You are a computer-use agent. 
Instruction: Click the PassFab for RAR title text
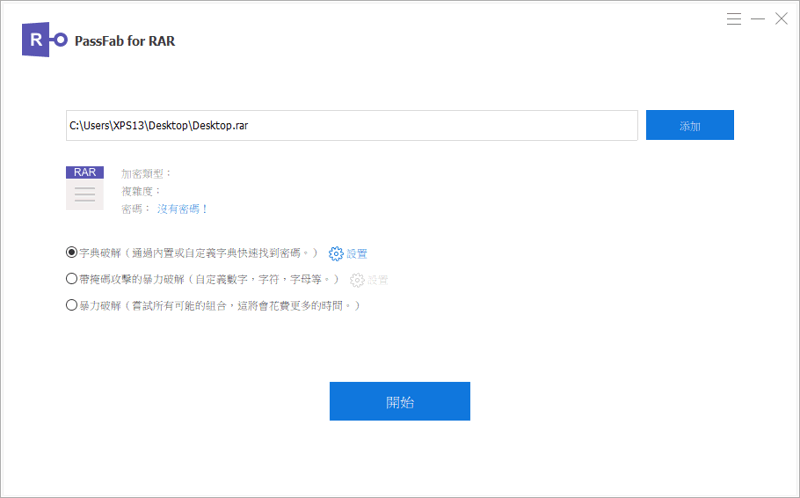click(125, 41)
